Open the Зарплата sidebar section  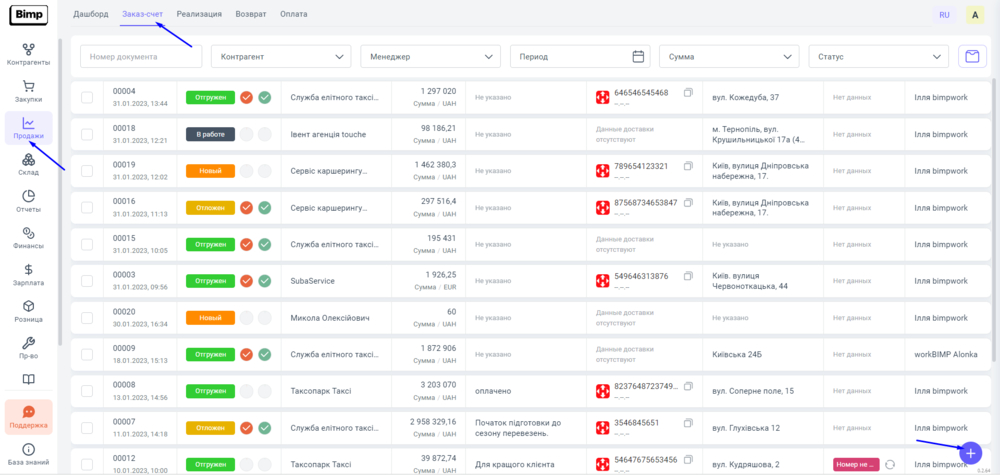click(x=28, y=275)
